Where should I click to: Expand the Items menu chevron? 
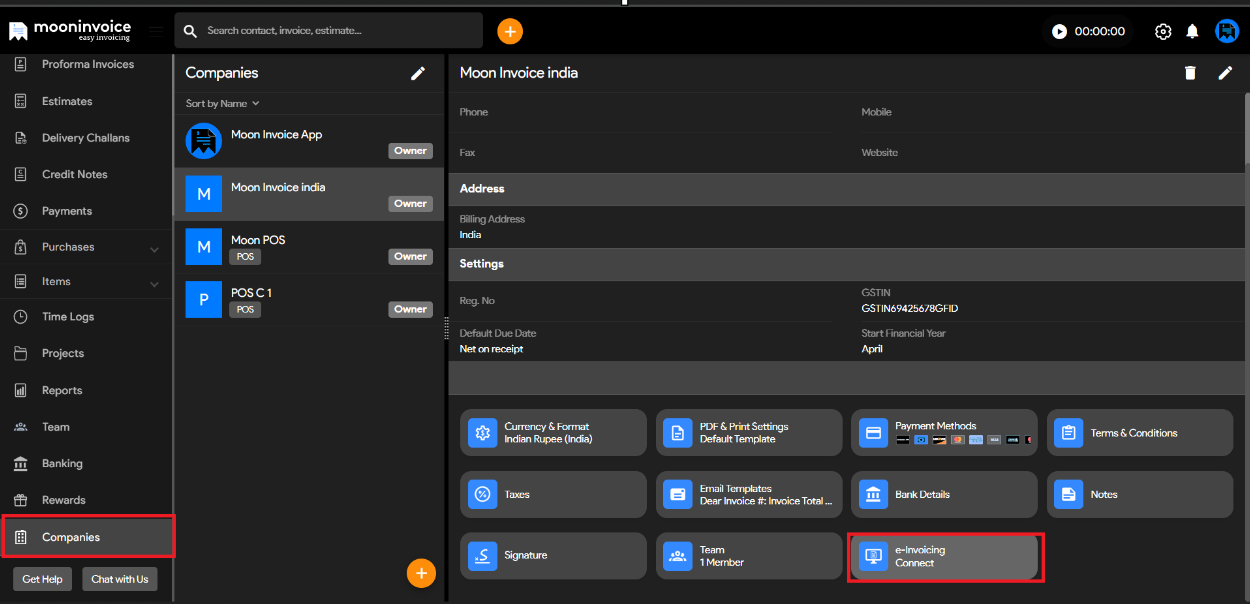[154, 284]
